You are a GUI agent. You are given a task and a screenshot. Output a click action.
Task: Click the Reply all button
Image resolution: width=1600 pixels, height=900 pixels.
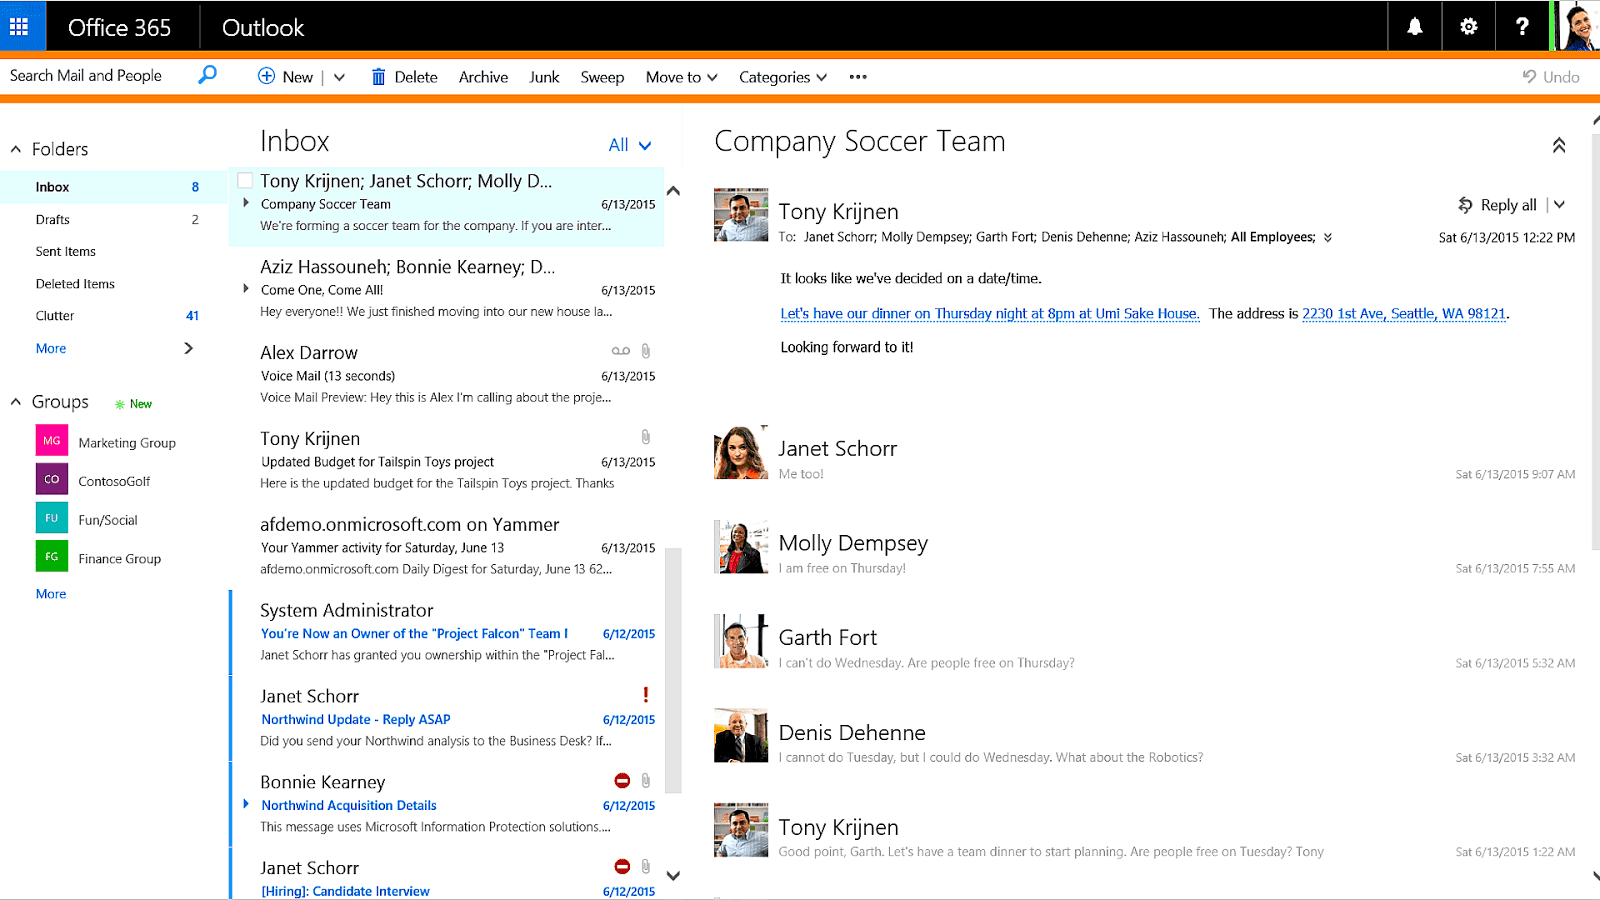(1497, 205)
